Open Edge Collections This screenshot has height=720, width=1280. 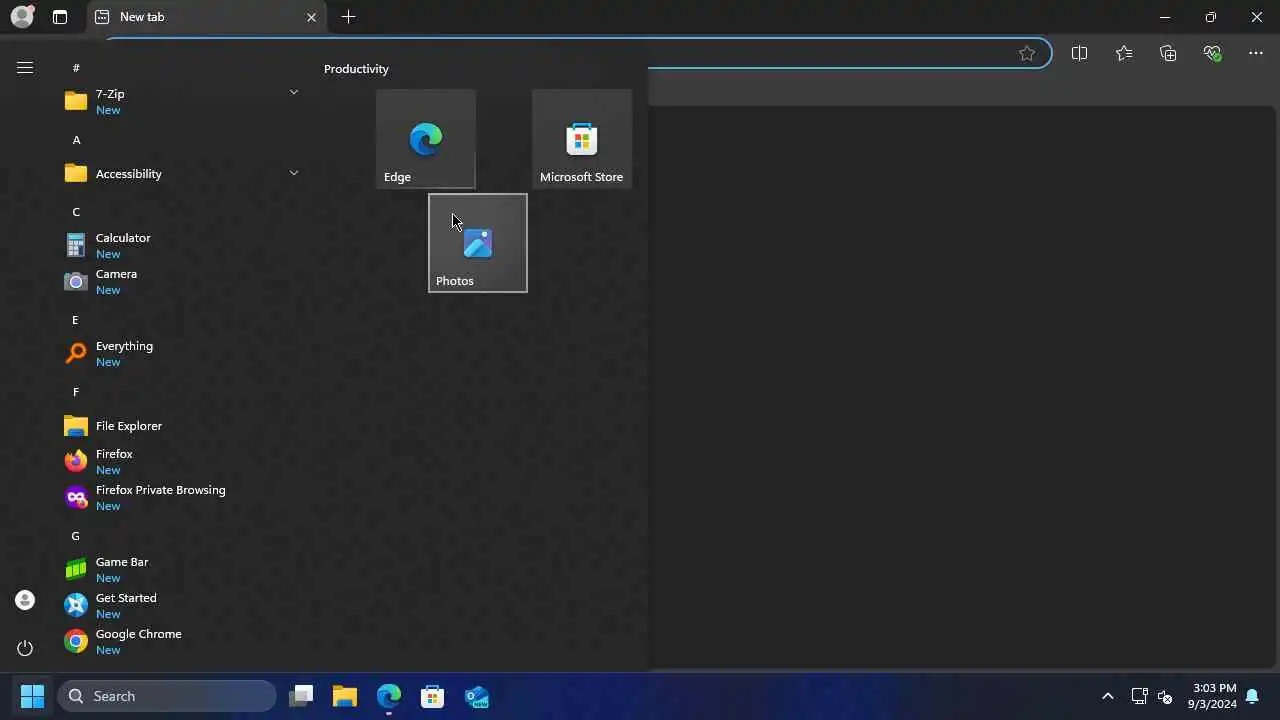(1168, 54)
